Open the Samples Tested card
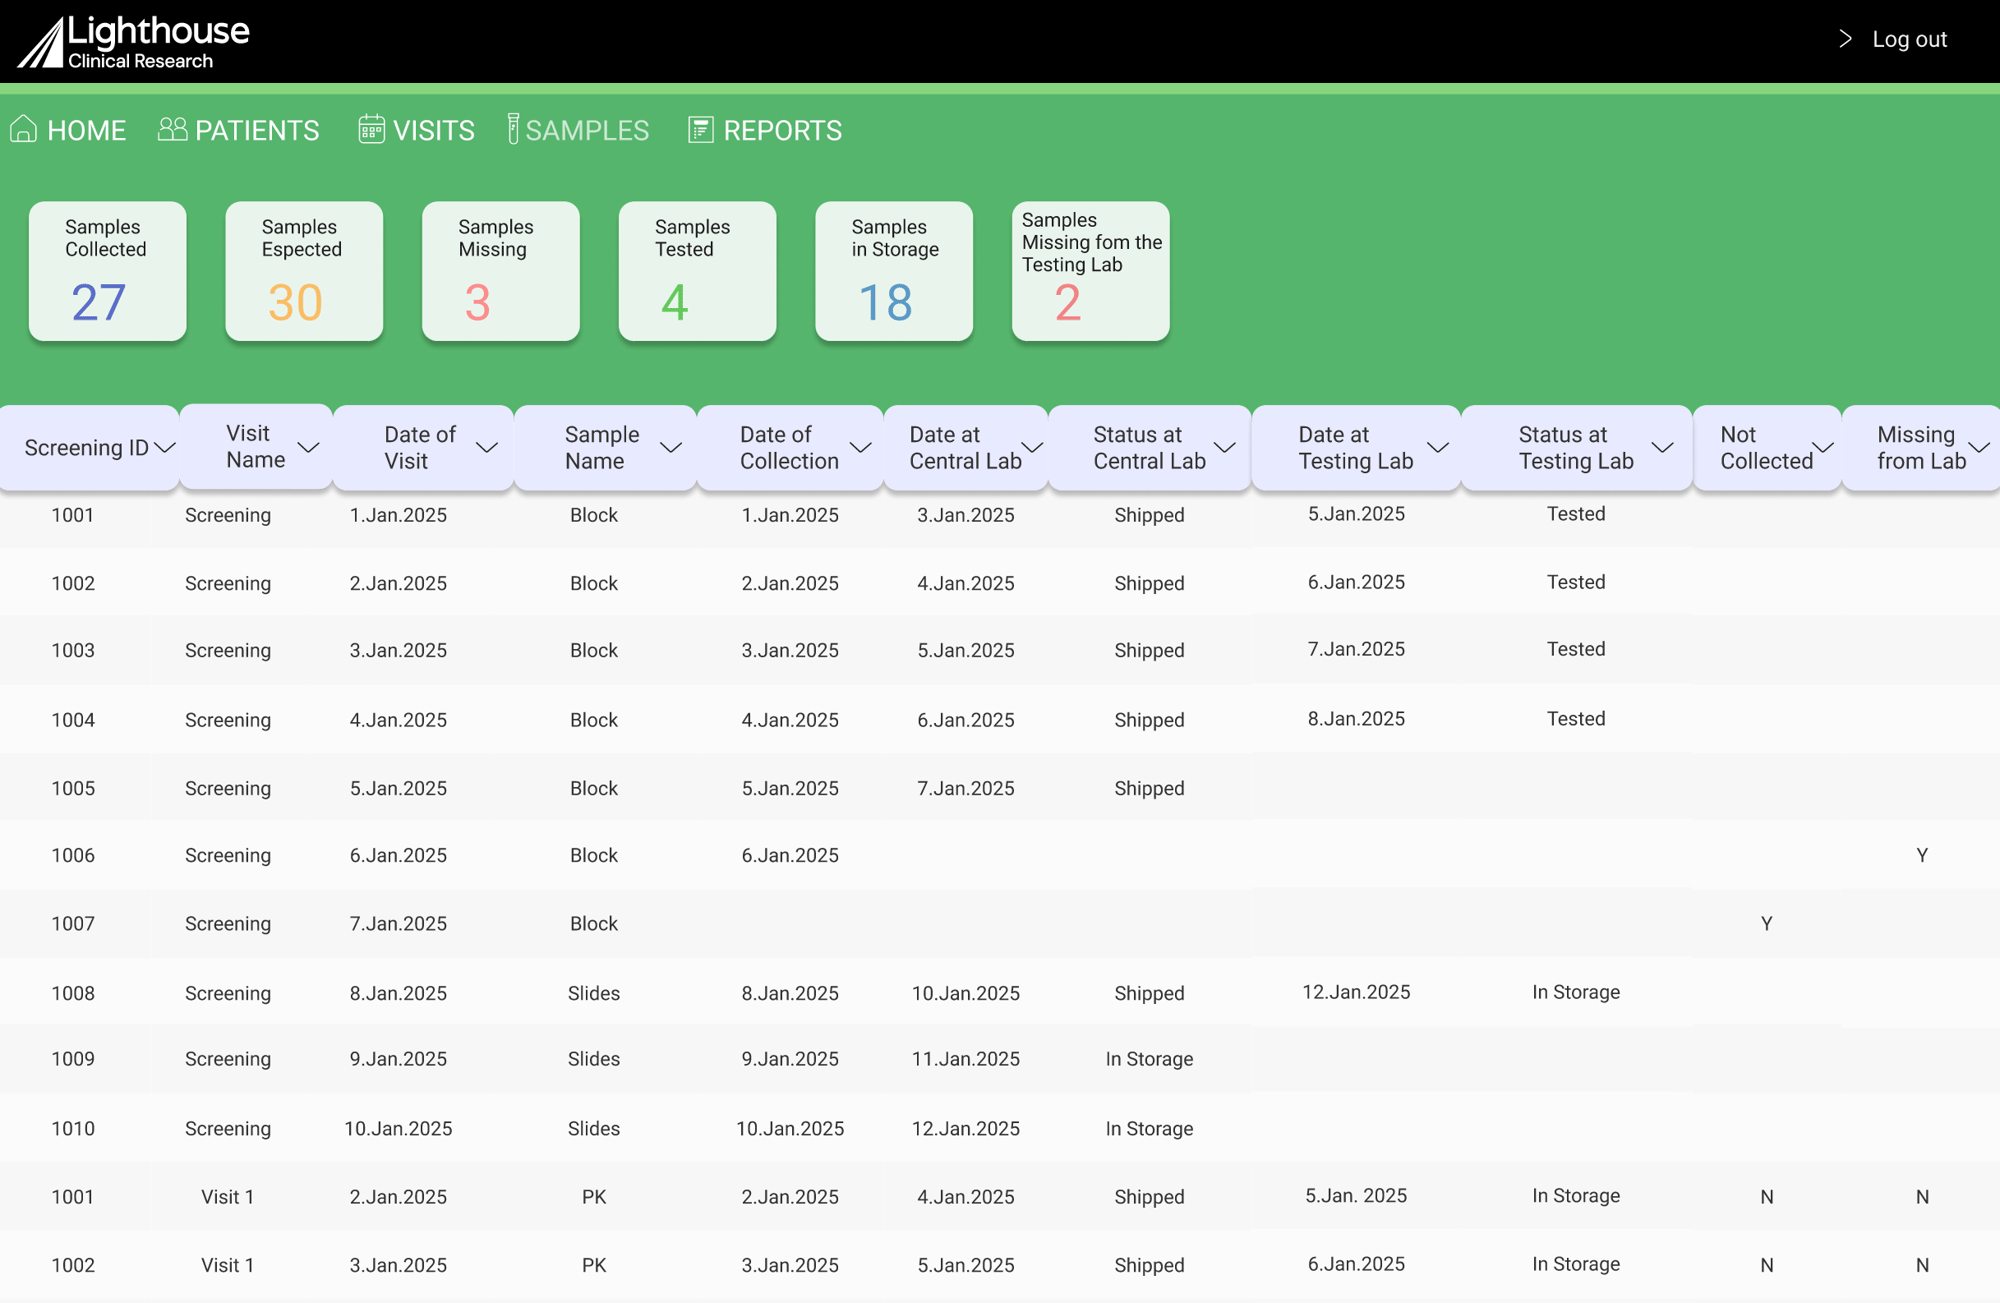The image size is (2000, 1303). click(x=697, y=271)
